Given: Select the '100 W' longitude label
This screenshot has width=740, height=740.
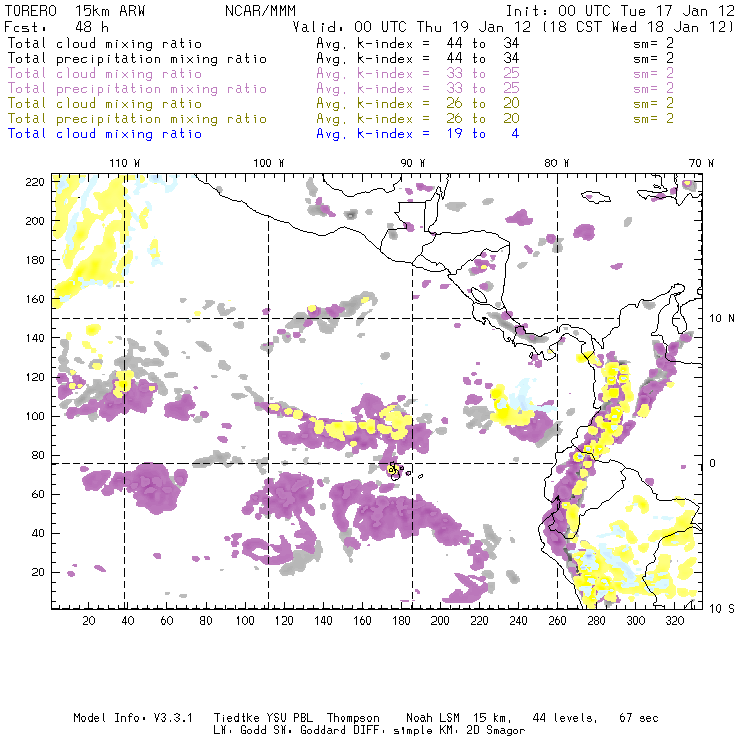Looking at the screenshot, I should pyautogui.click(x=269, y=163).
